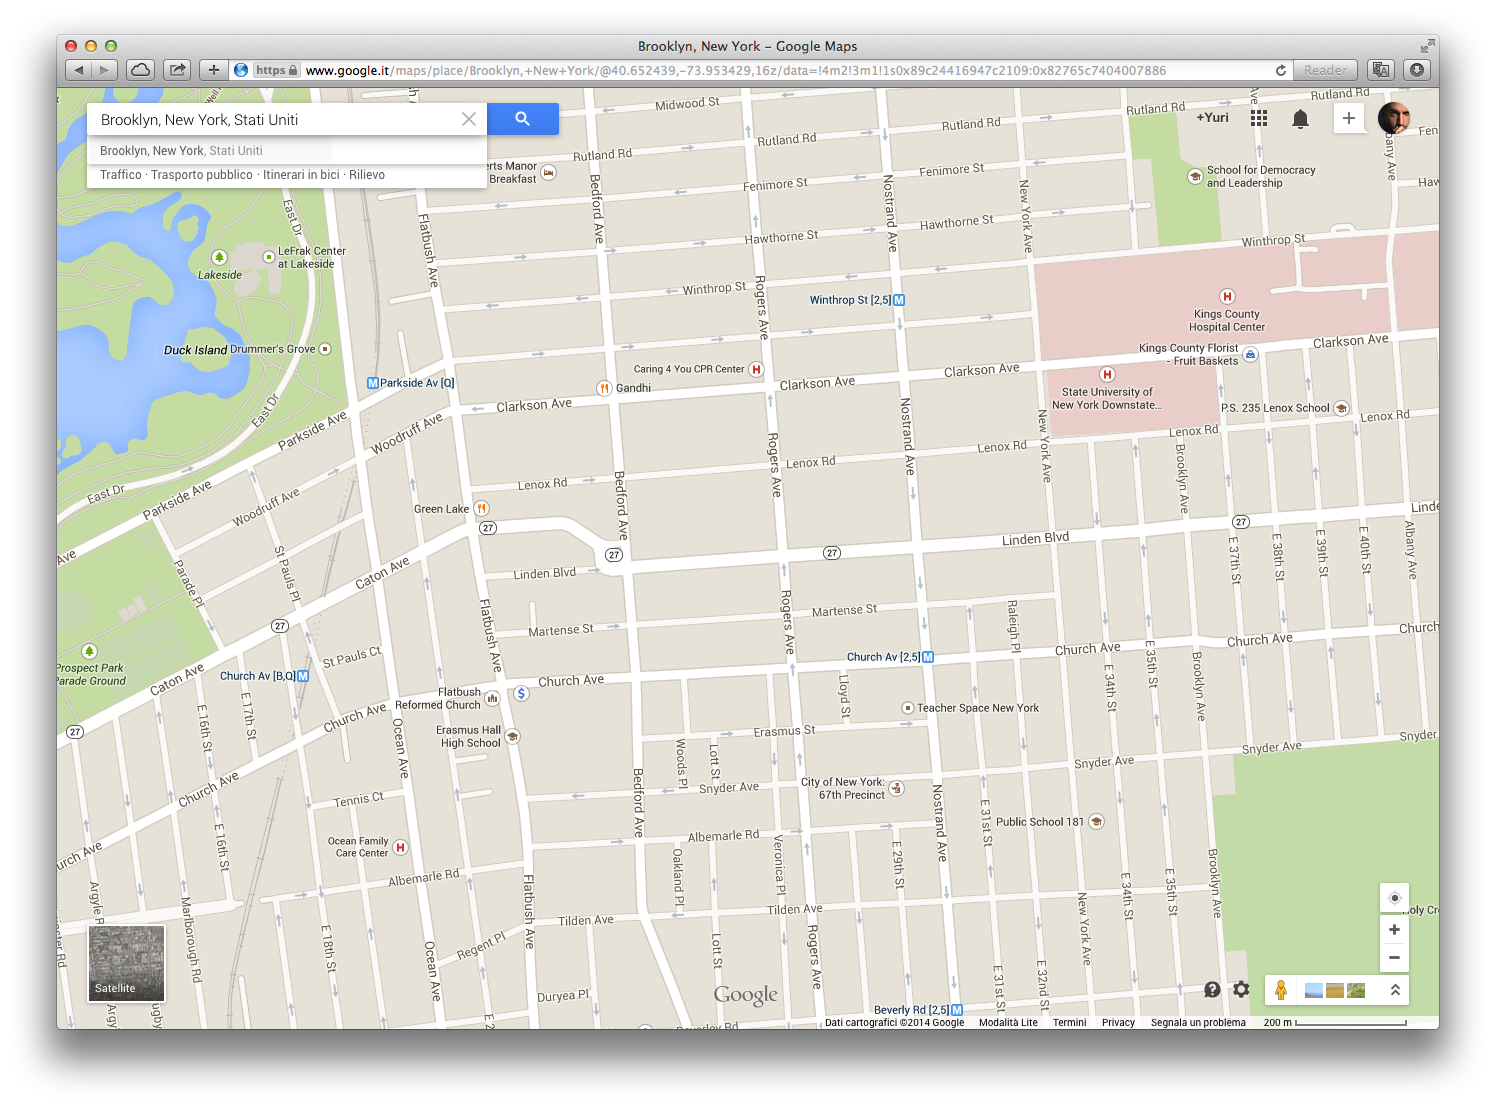The width and height of the screenshot is (1496, 1108).
Task: Zoom in with the plus button
Action: 1394,929
